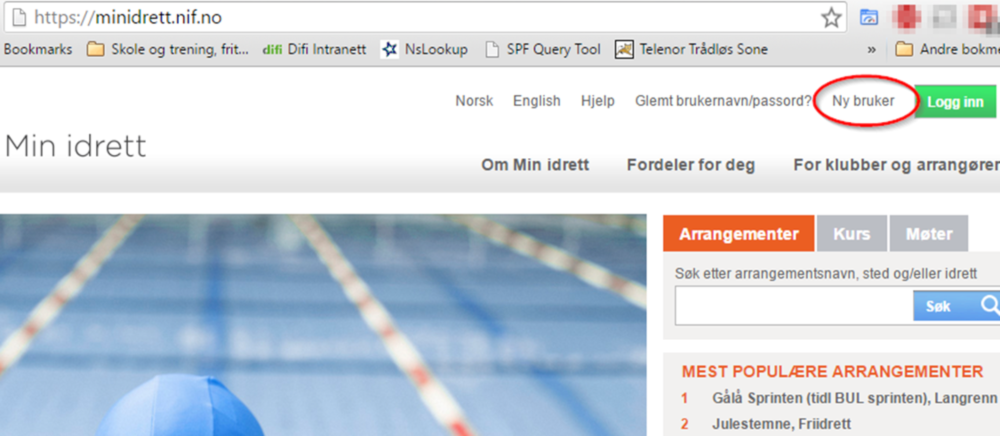Open the Om Min idrett menu
This screenshot has height=436, width=1000.
click(535, 165)
